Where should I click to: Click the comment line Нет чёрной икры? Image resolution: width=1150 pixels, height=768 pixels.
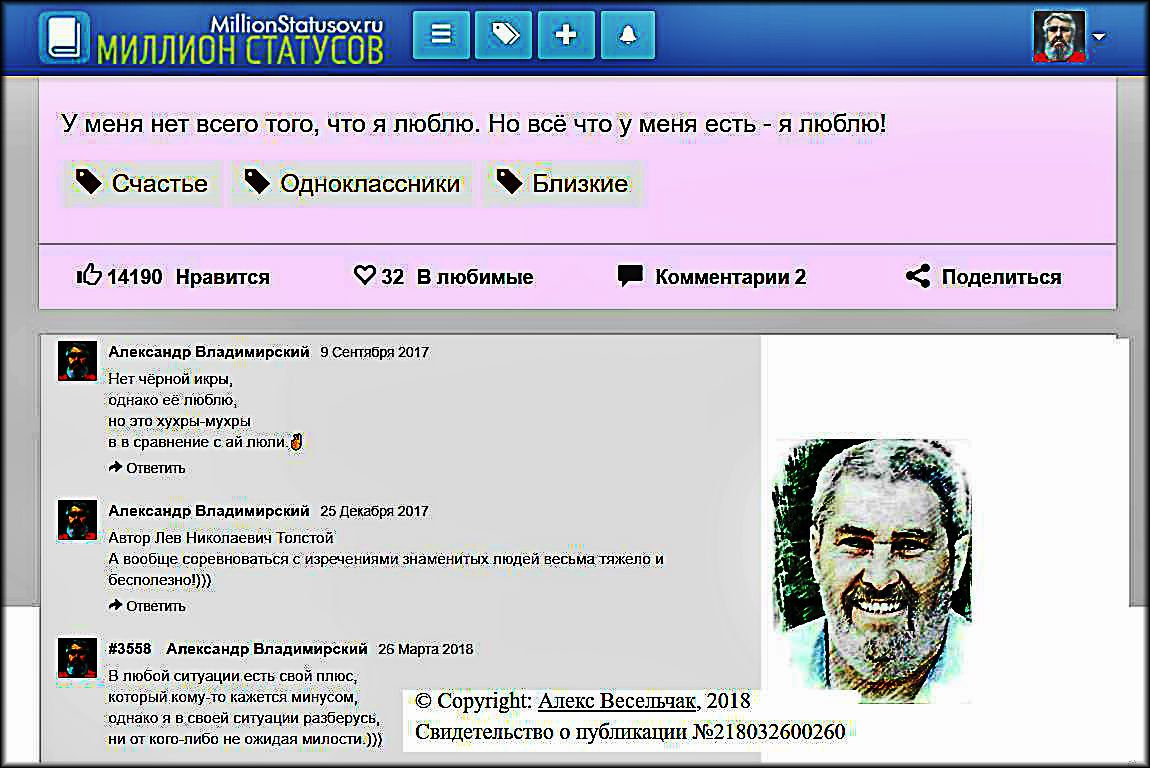click(170, 379)
